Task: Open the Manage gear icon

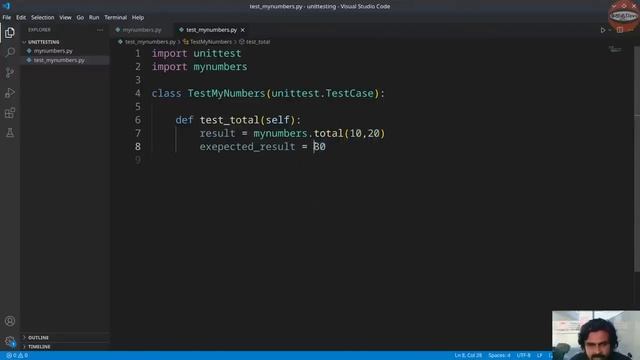Action: pyautogui.click(x=10, y=341)
